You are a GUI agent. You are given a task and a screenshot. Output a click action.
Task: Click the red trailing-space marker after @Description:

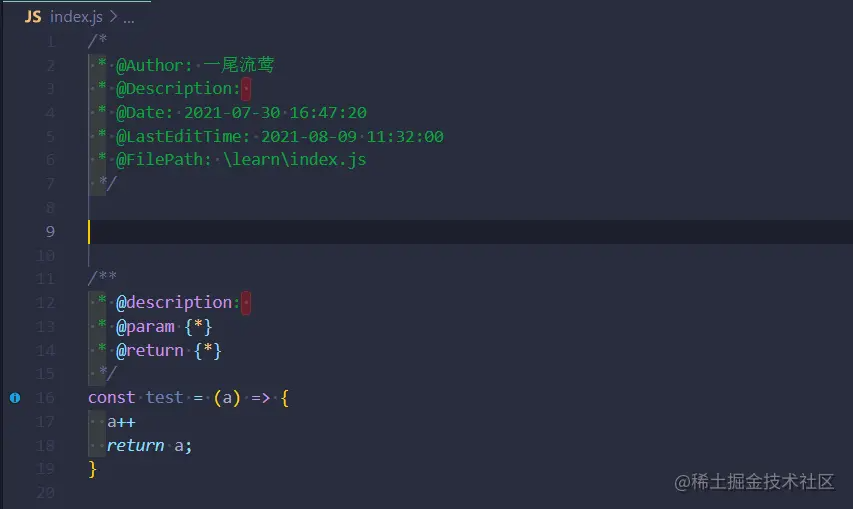point(246,89)
